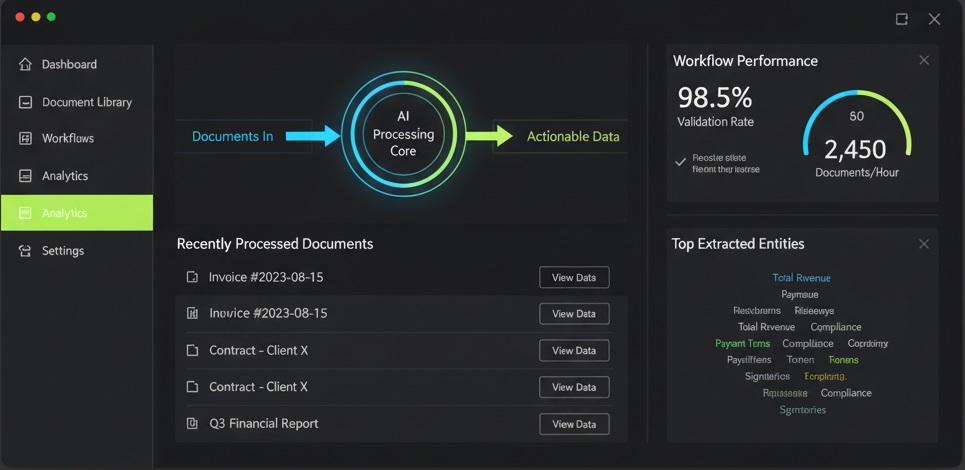Click the Settings sidebar icon

25,251
